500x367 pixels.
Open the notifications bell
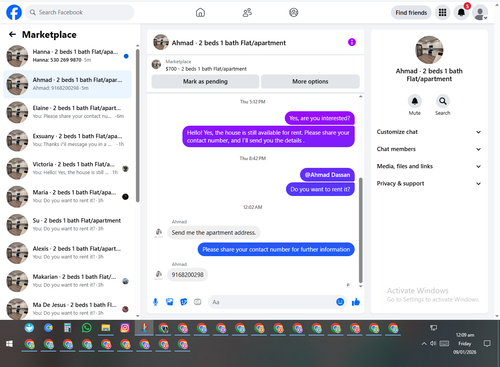click(461, 13)
